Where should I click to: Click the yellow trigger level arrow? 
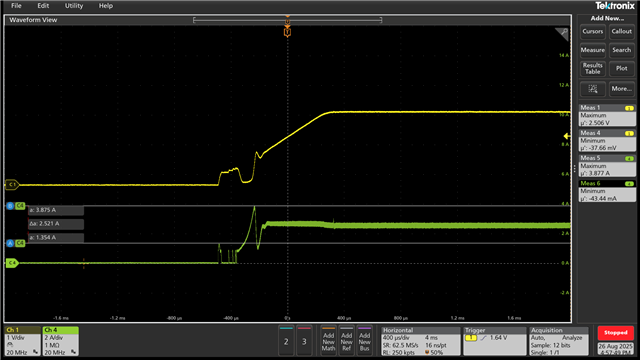(x=567, y=136)
